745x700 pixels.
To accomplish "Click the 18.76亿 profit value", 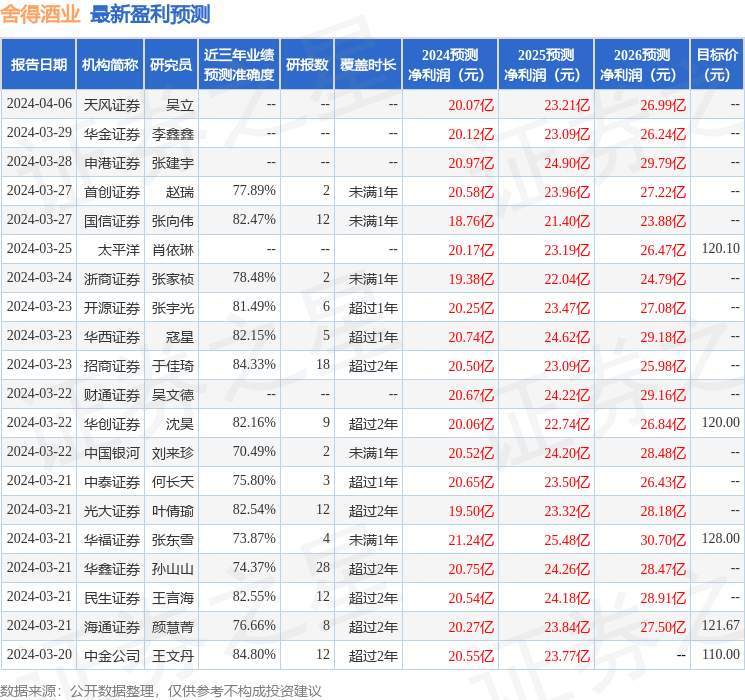I will 471,221.
